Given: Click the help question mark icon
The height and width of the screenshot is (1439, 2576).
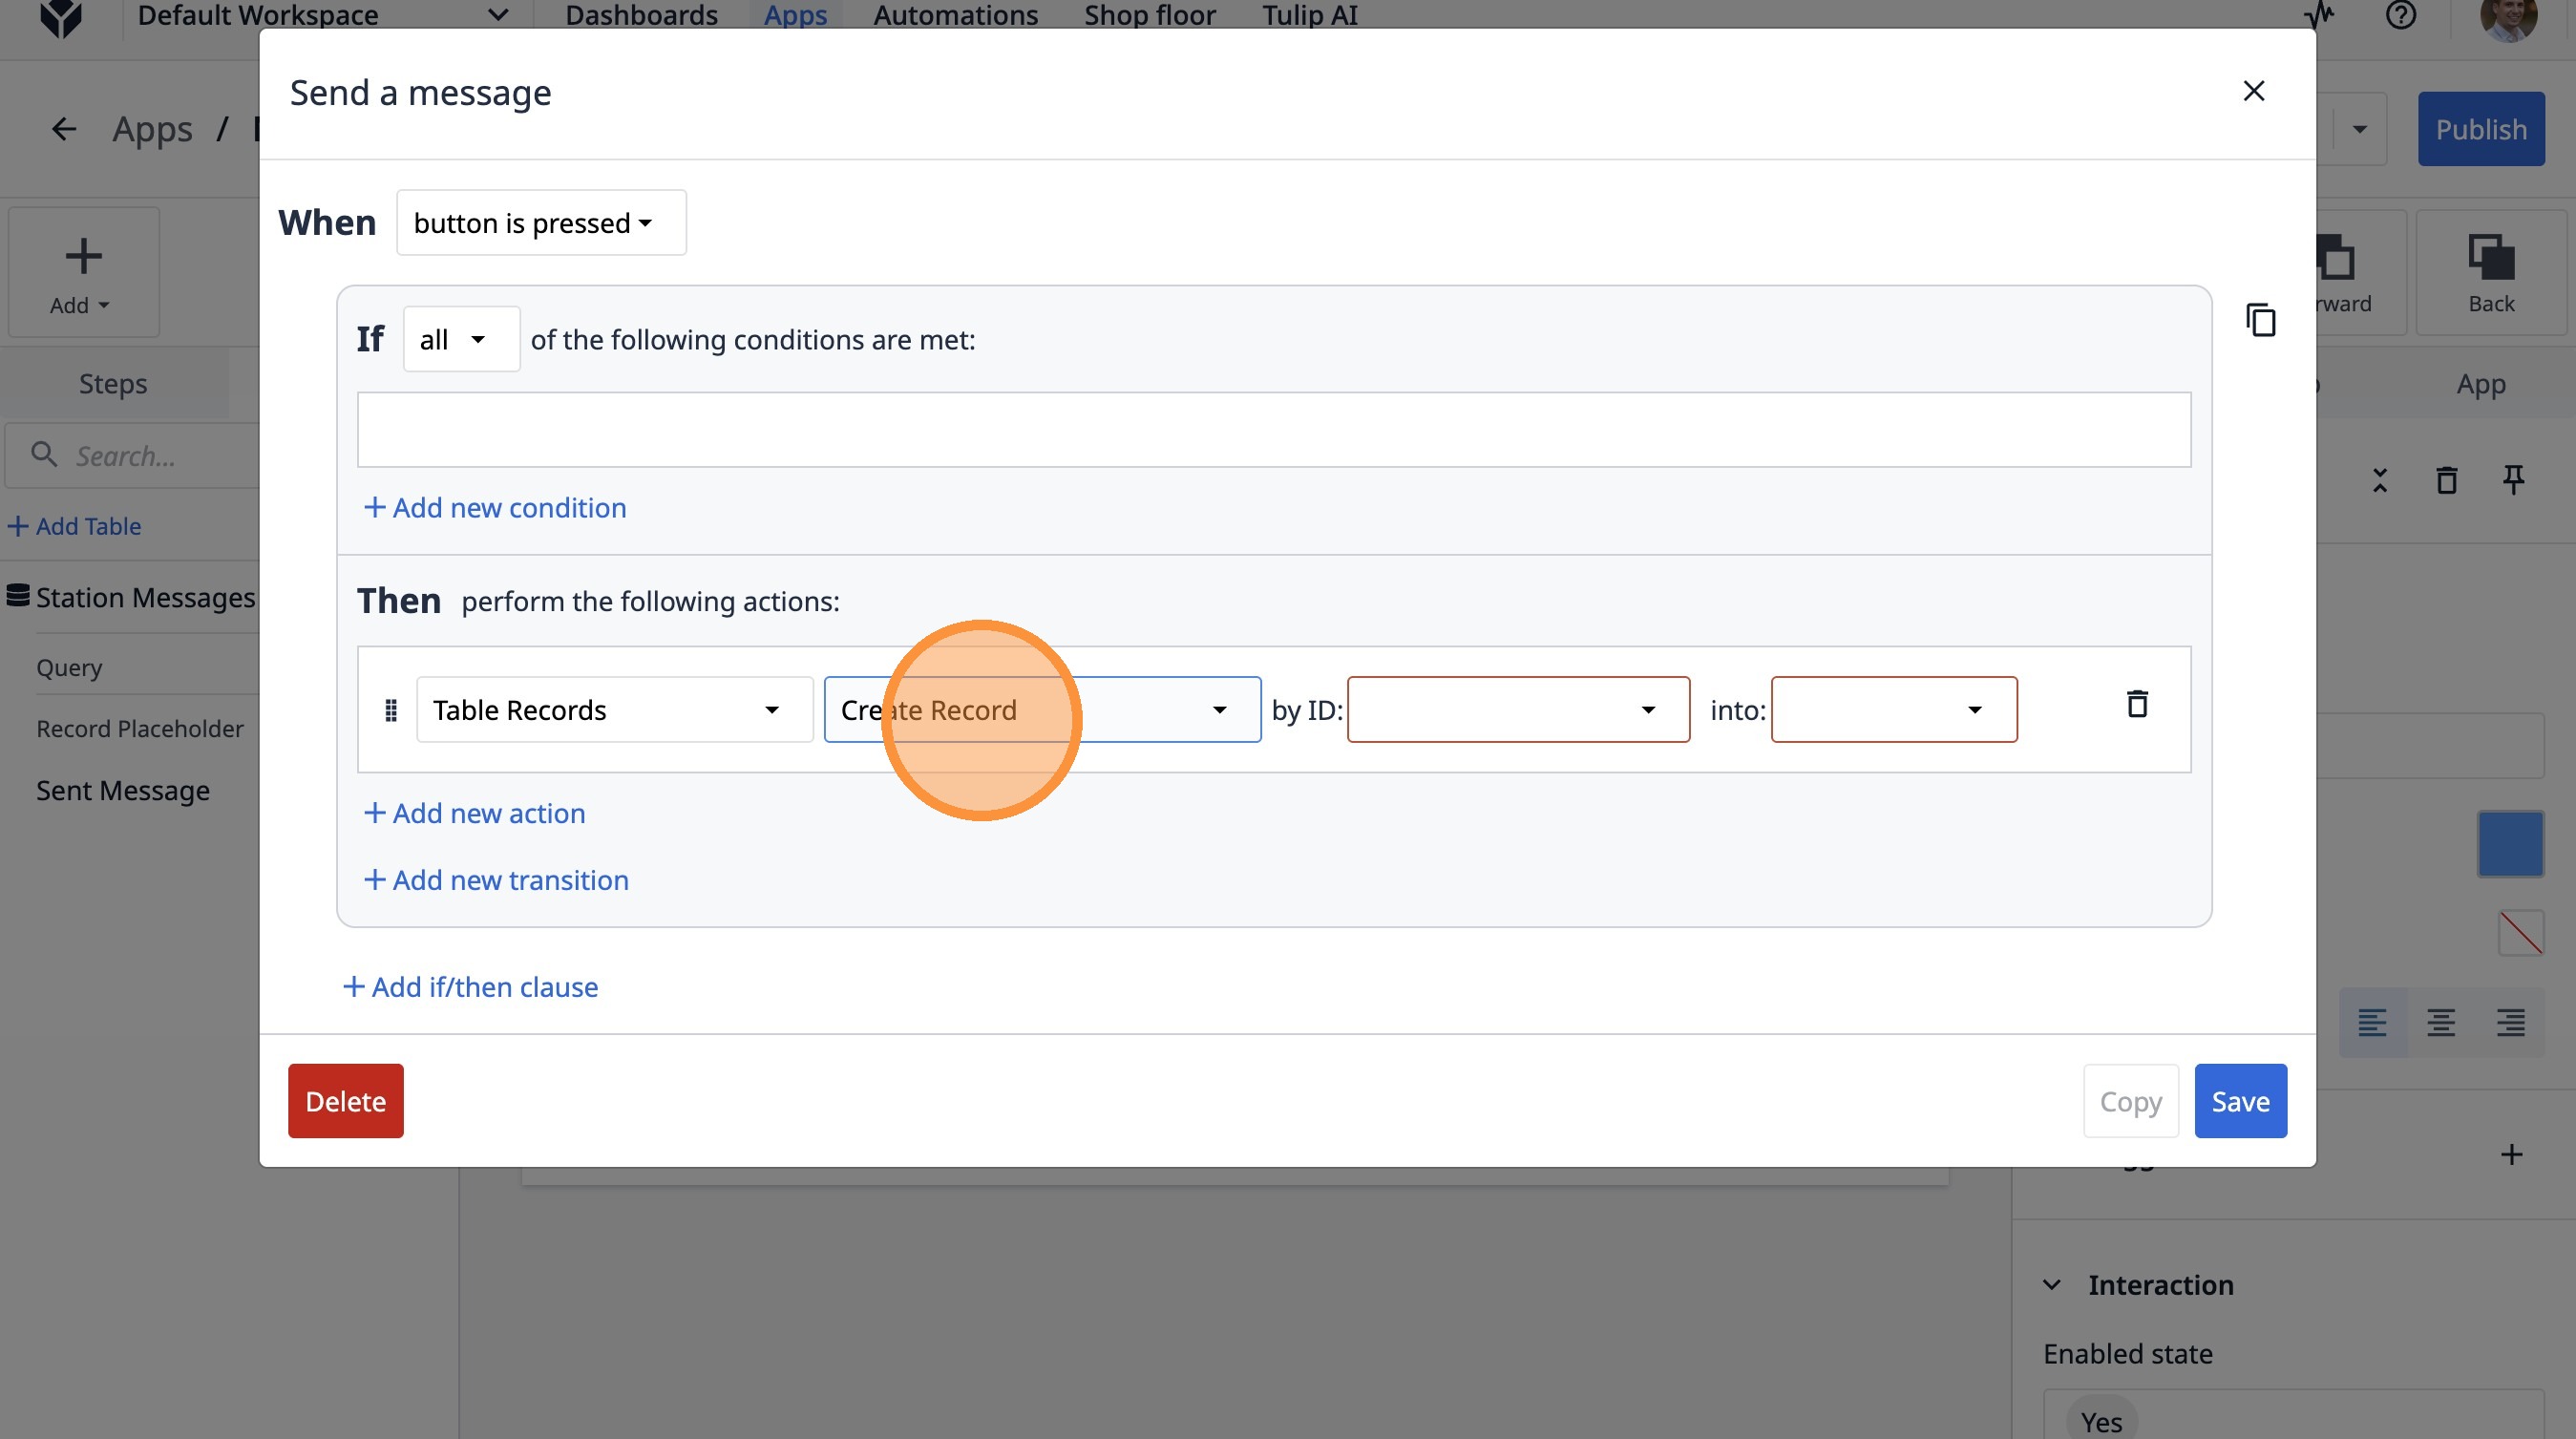Looking at the screenshot, I should (x=2400, y=16).
